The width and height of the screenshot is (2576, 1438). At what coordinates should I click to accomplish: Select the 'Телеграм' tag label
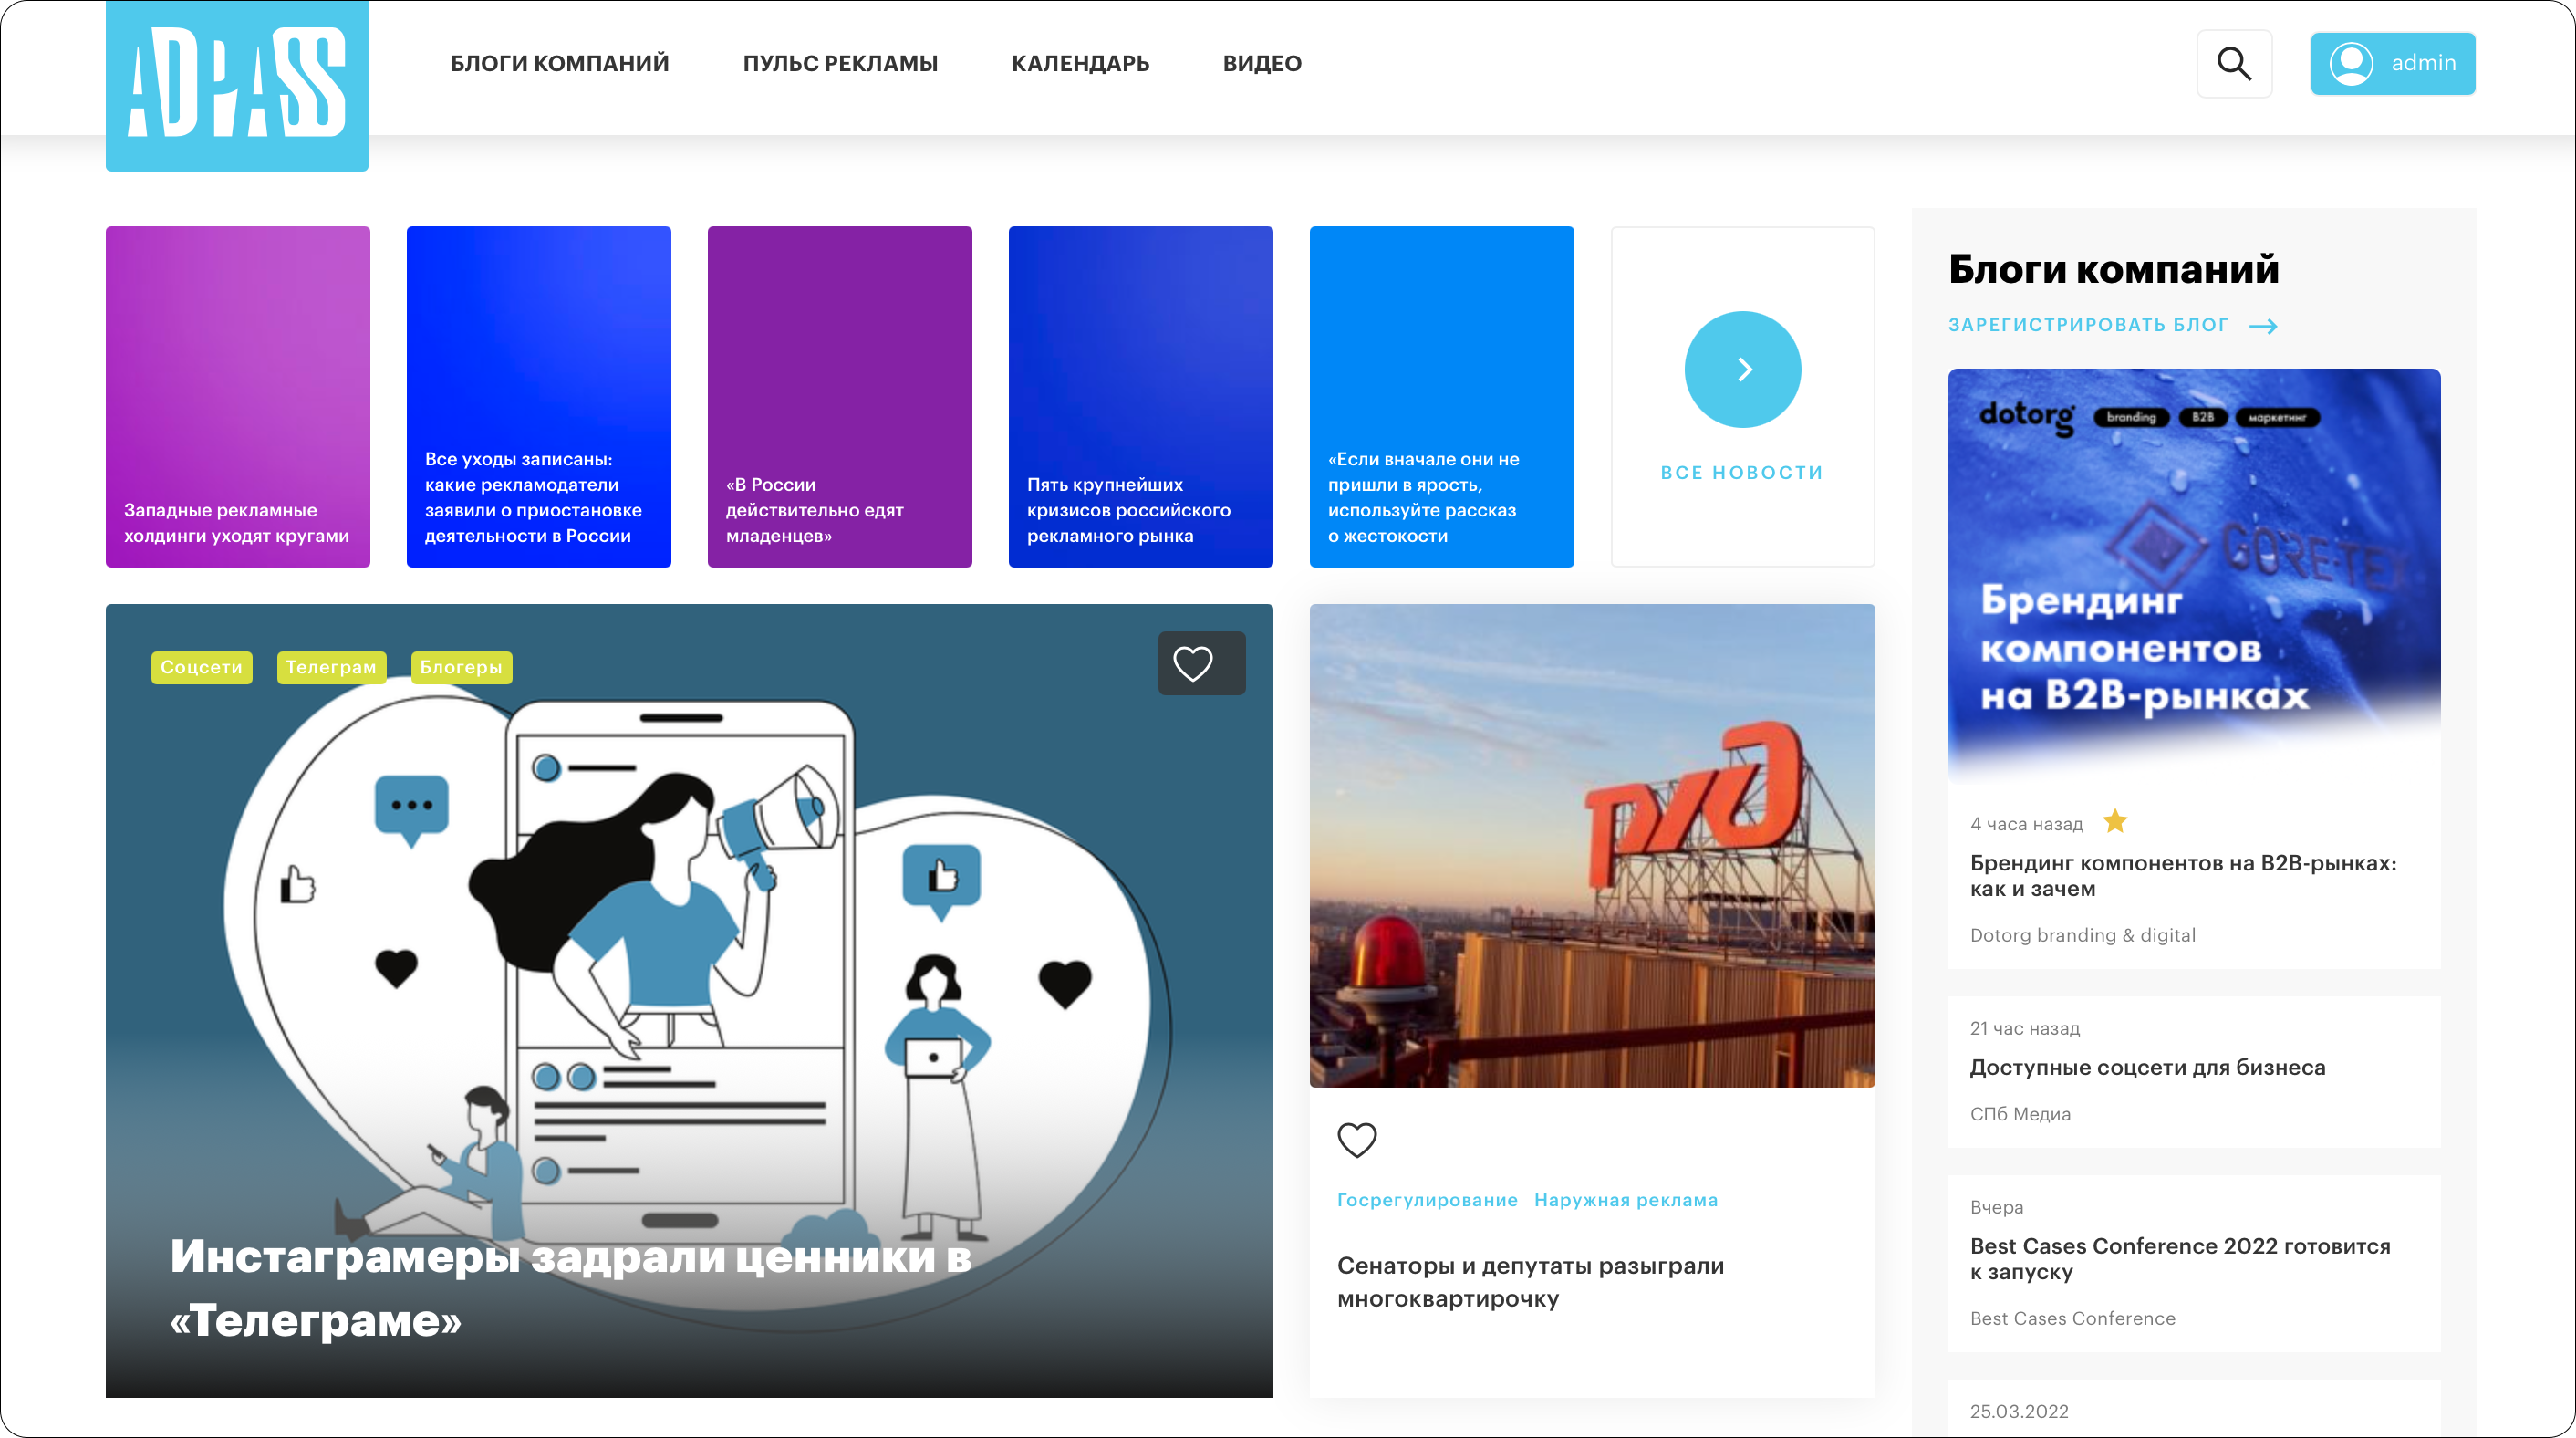pos(331,667)
